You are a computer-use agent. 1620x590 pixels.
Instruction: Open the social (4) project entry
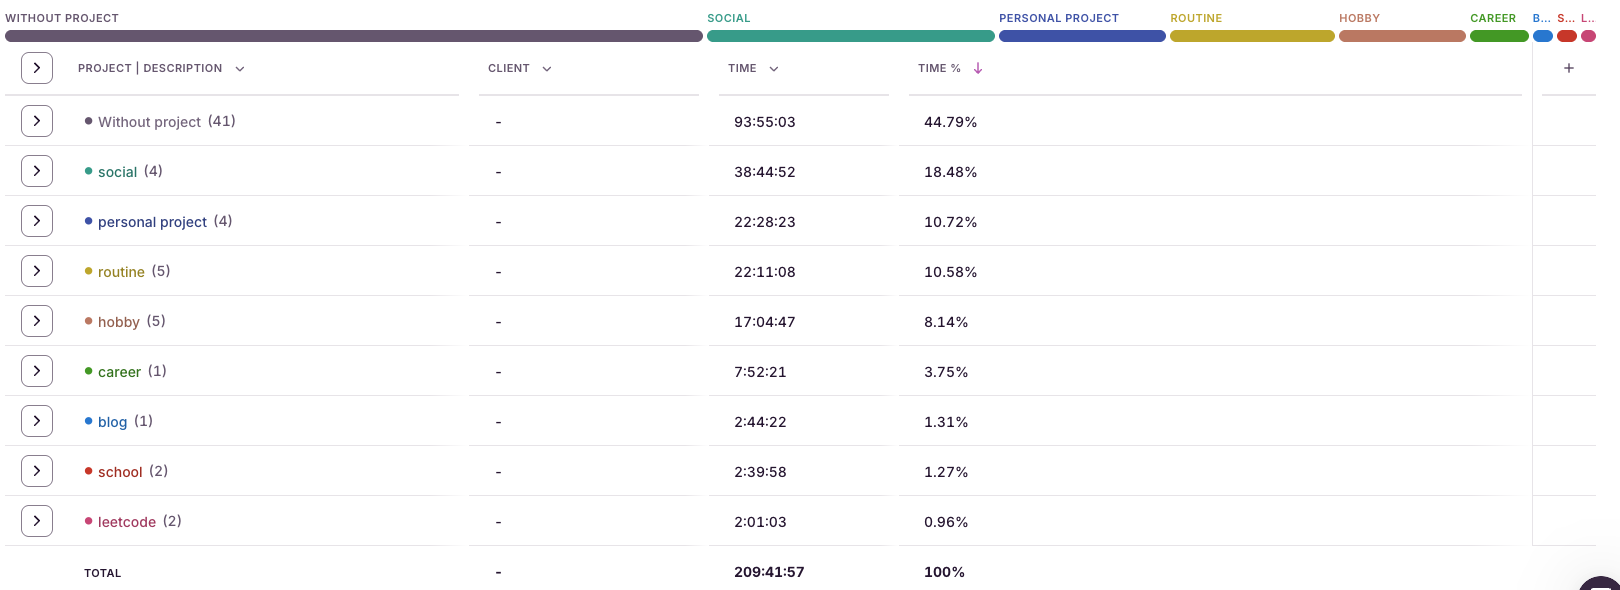coord(124,171)
